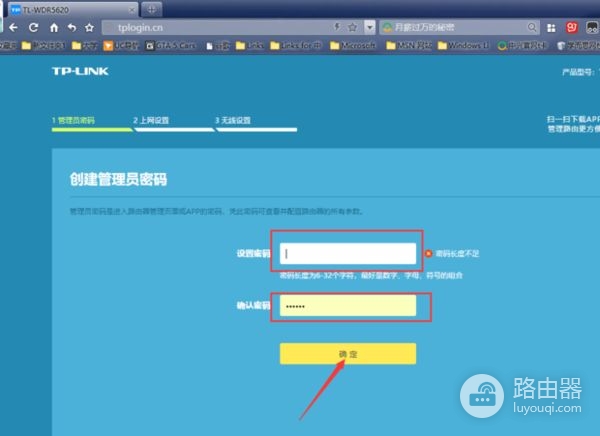
Task: Click the star bookmark icon left of address bar
Action: [x=89, y=27]
